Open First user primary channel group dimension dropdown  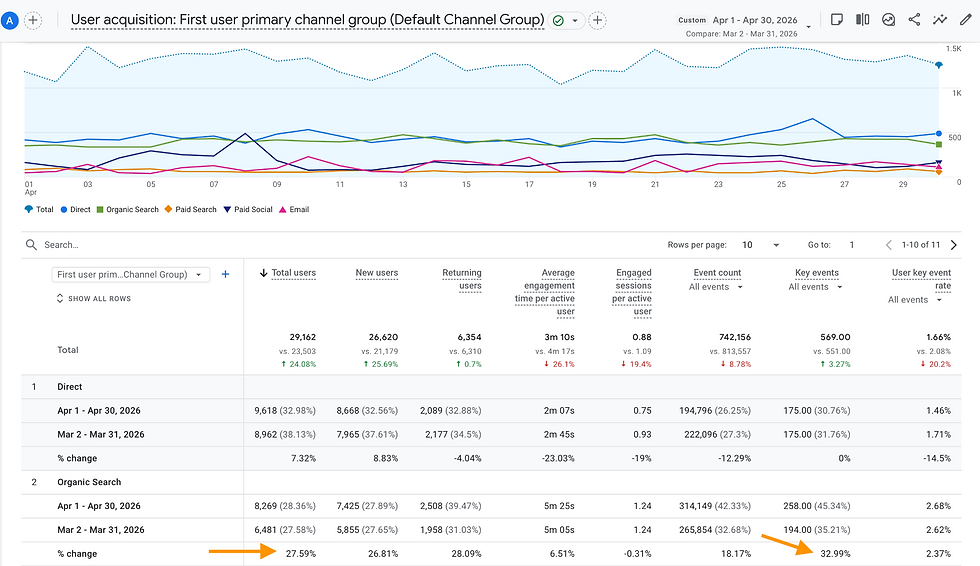pos(130,274)
